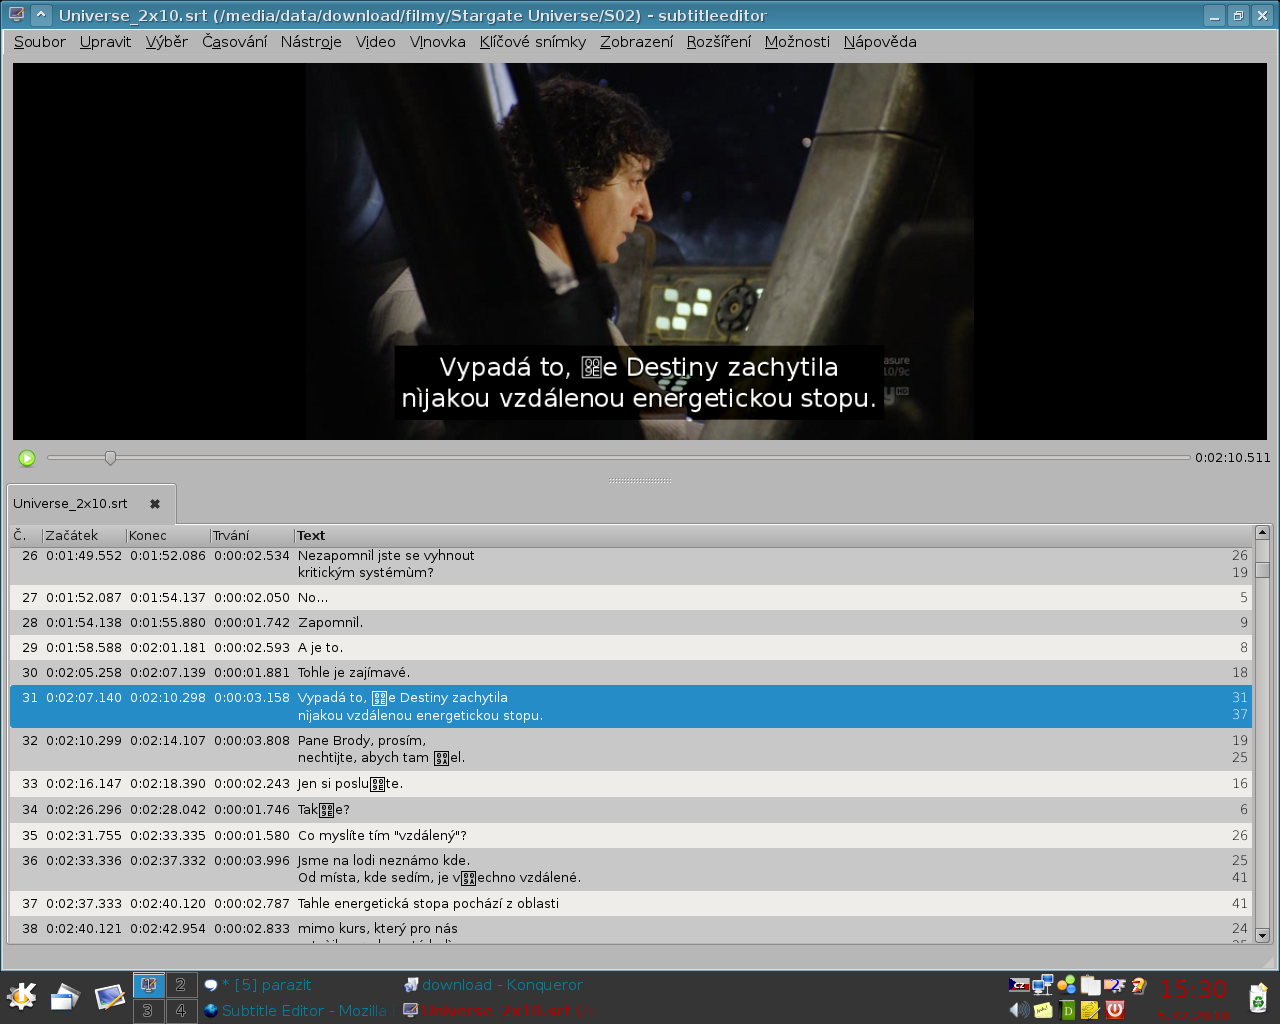Open the Soubor menu
Screen dimensions: 1280x1024
coord(40,42)
